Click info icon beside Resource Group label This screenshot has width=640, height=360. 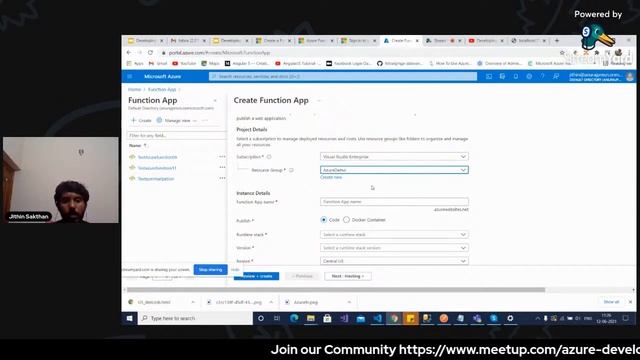pyautogui.click(x=291, y=170)
